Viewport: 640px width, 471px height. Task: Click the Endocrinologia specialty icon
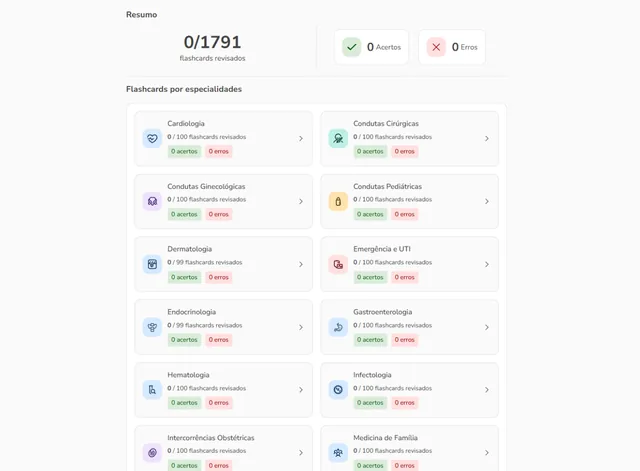pos(152,327)
